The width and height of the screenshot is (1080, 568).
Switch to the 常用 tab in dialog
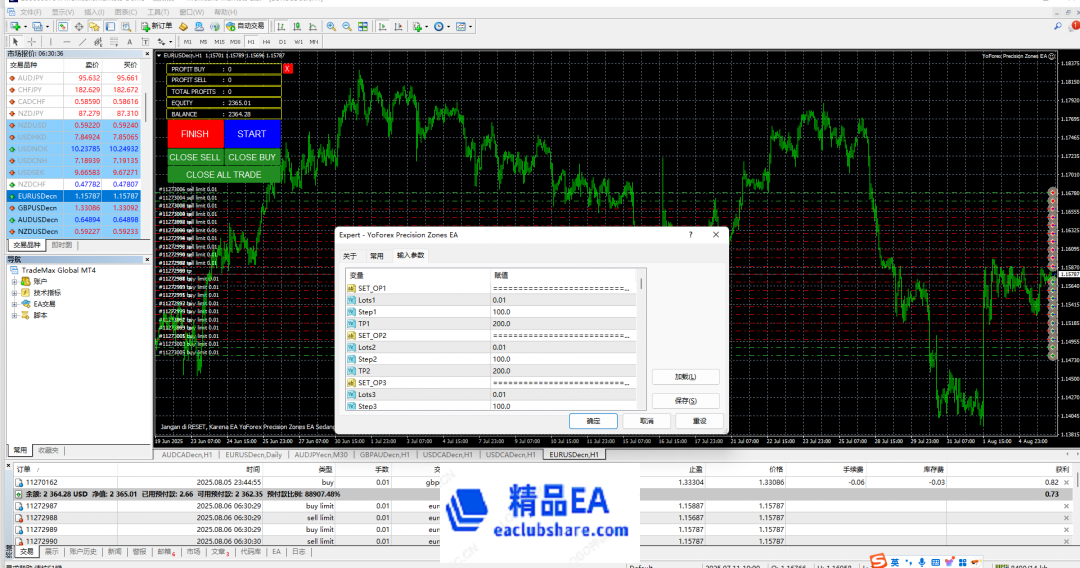coord(377,255)
